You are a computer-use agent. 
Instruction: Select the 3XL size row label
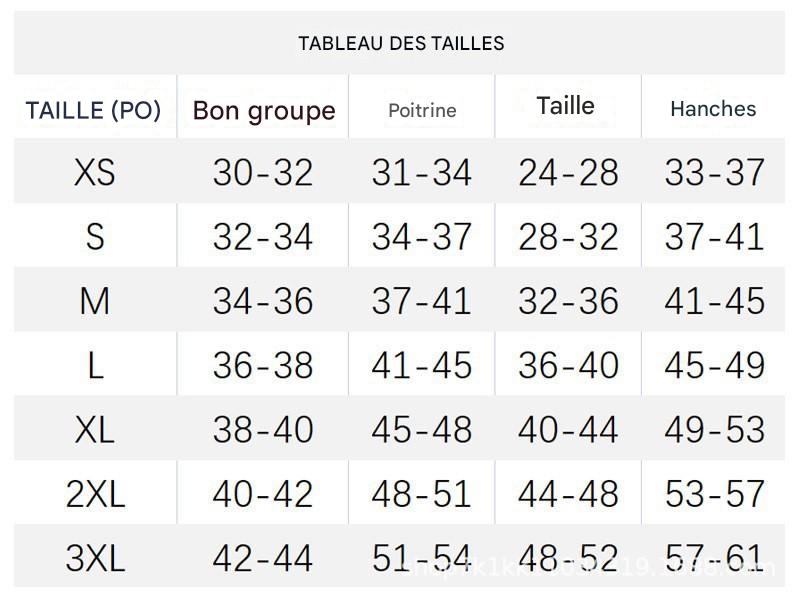[x=95, y=557]
